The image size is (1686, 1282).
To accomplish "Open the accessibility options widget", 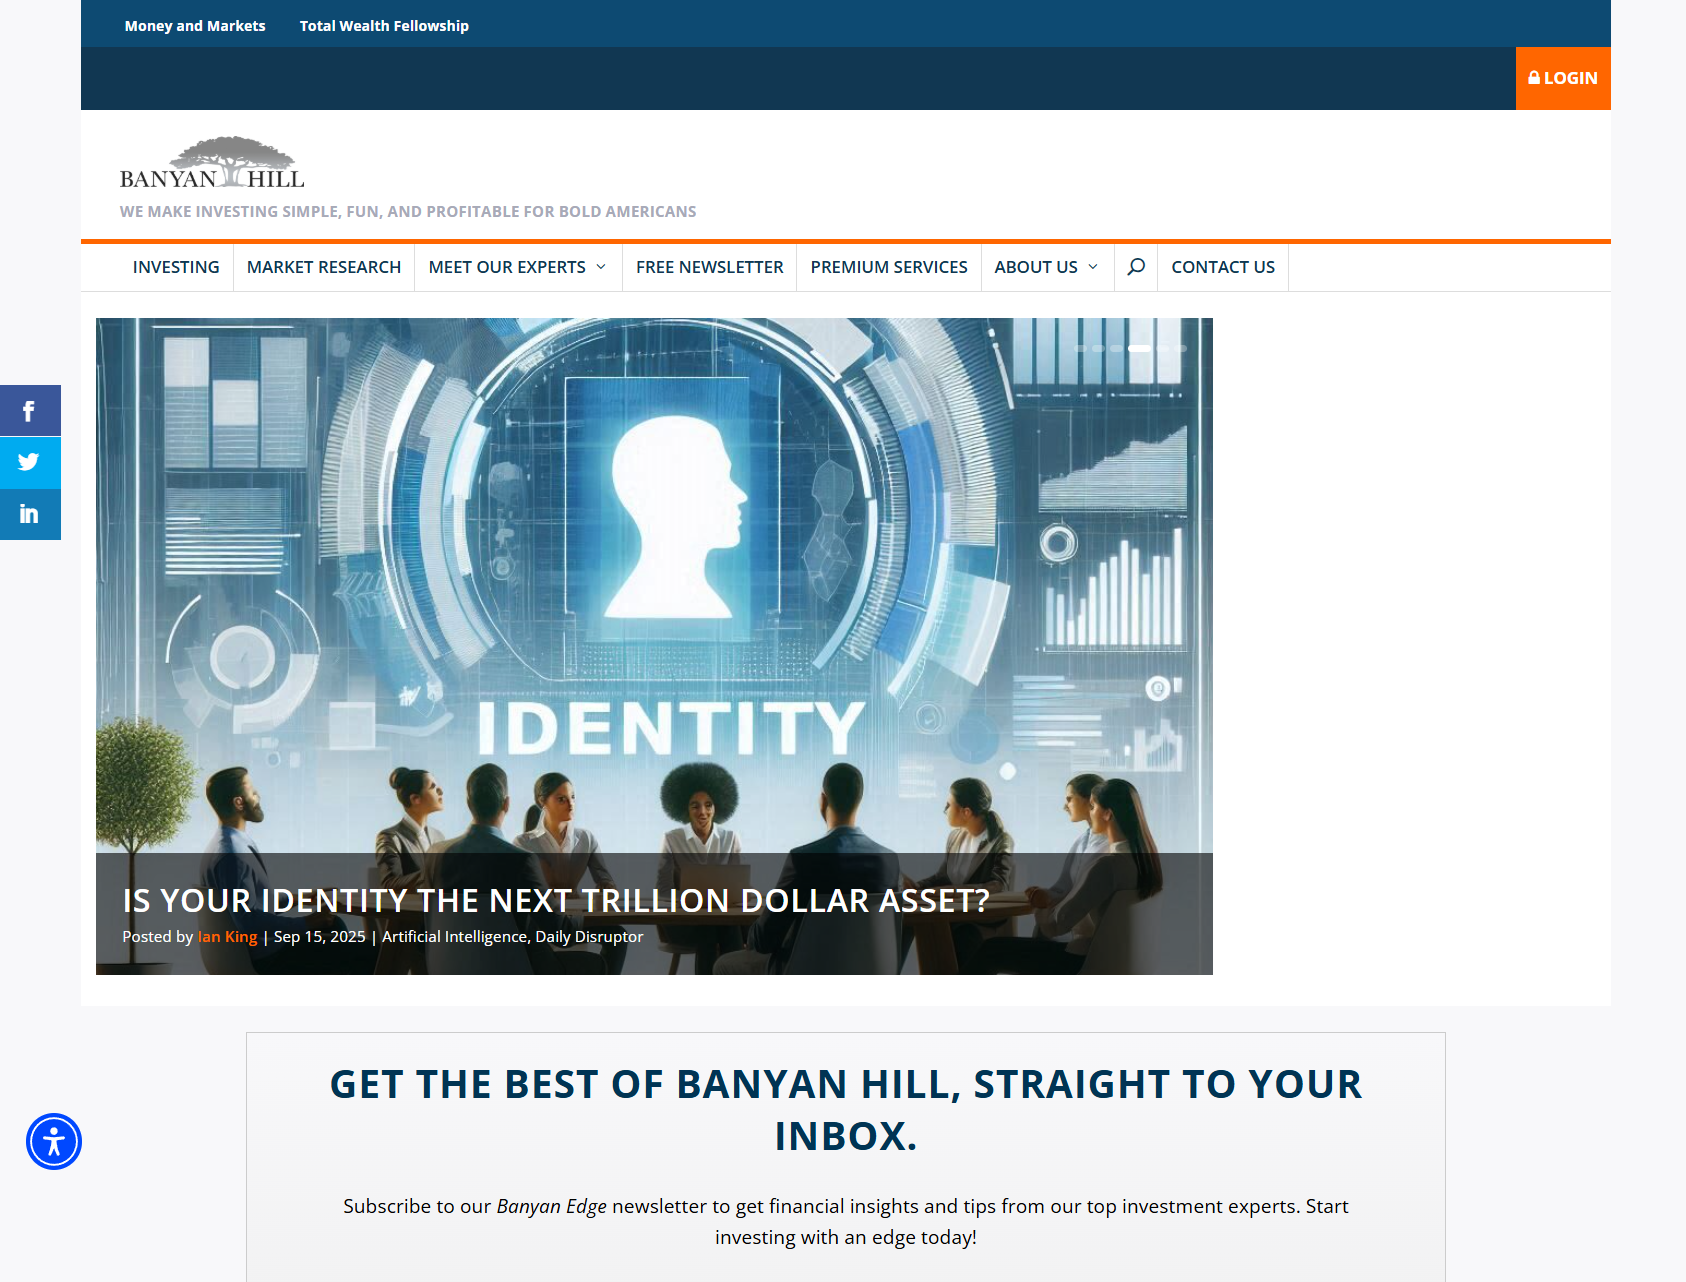I will [x=54, y=1141].
